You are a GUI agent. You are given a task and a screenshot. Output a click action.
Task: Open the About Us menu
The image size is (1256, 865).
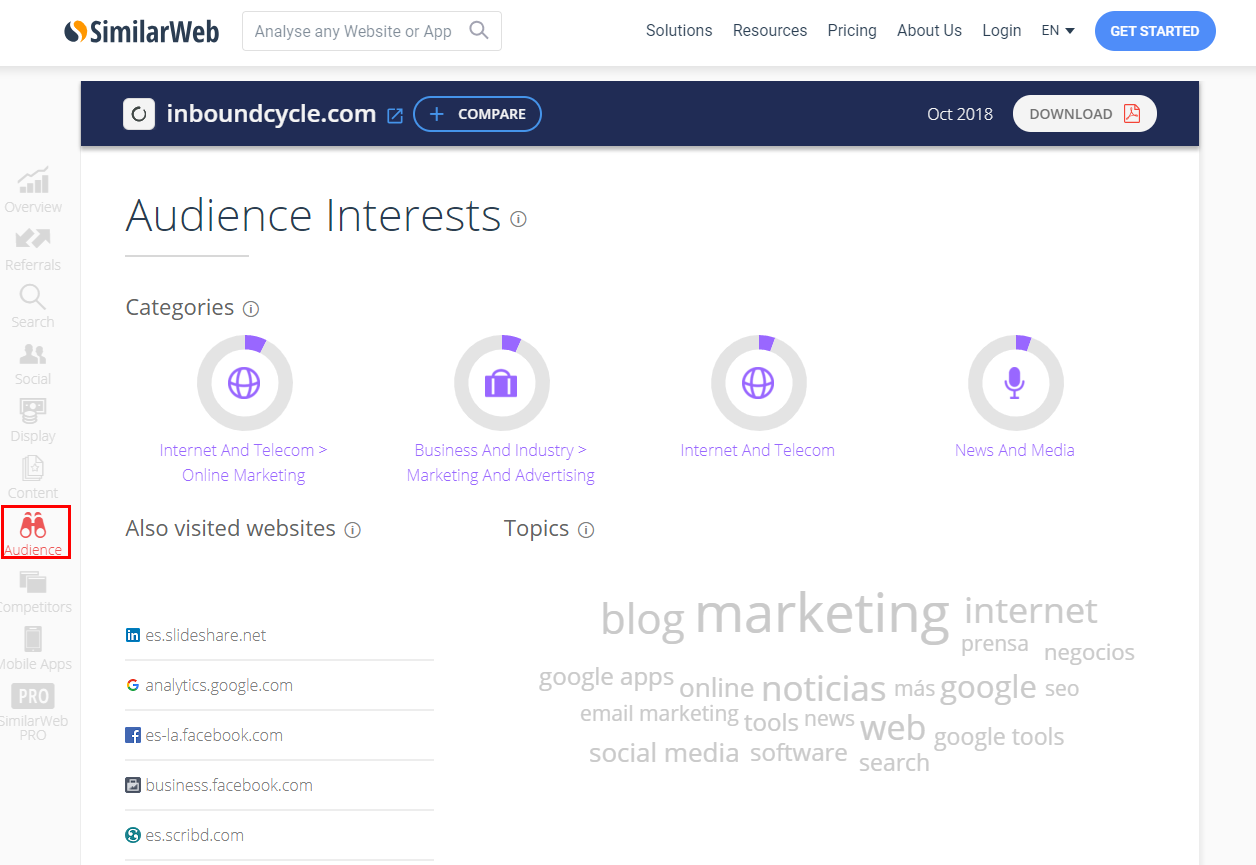point(929,31)
